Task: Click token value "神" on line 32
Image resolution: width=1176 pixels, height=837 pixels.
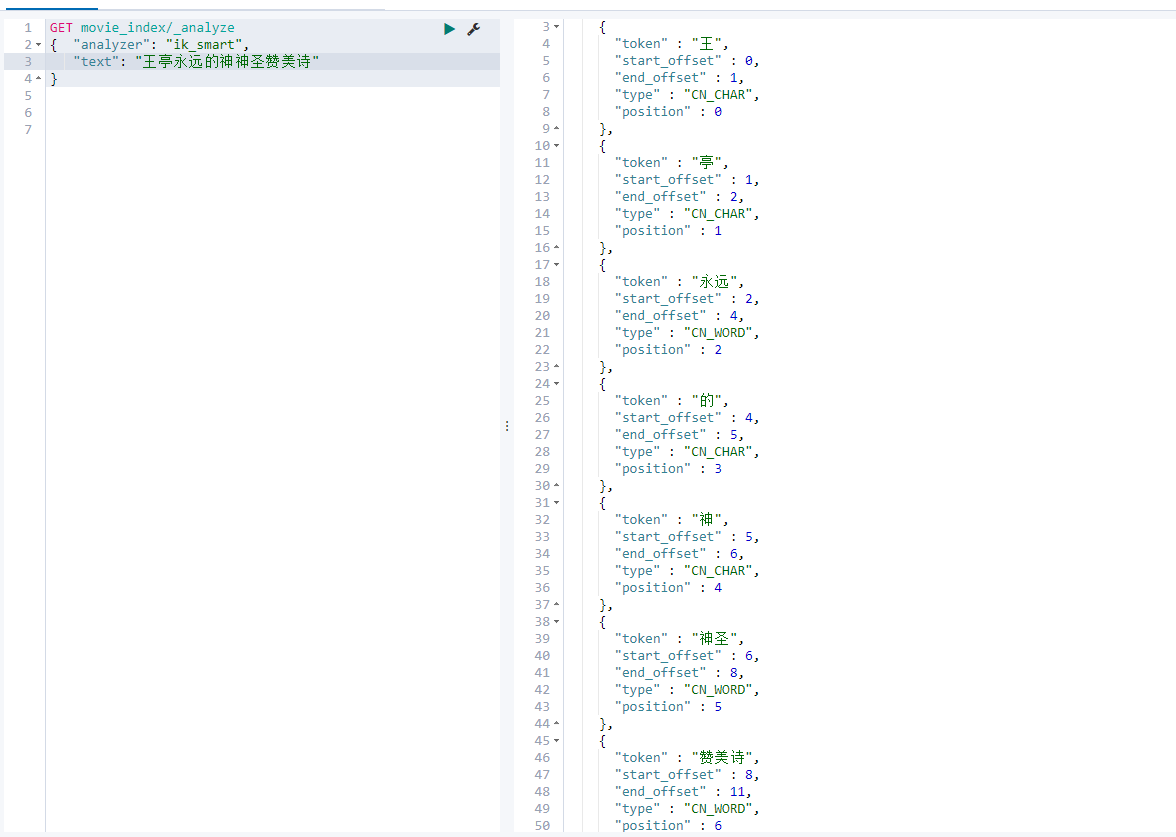Action: [x=706, y=520]
